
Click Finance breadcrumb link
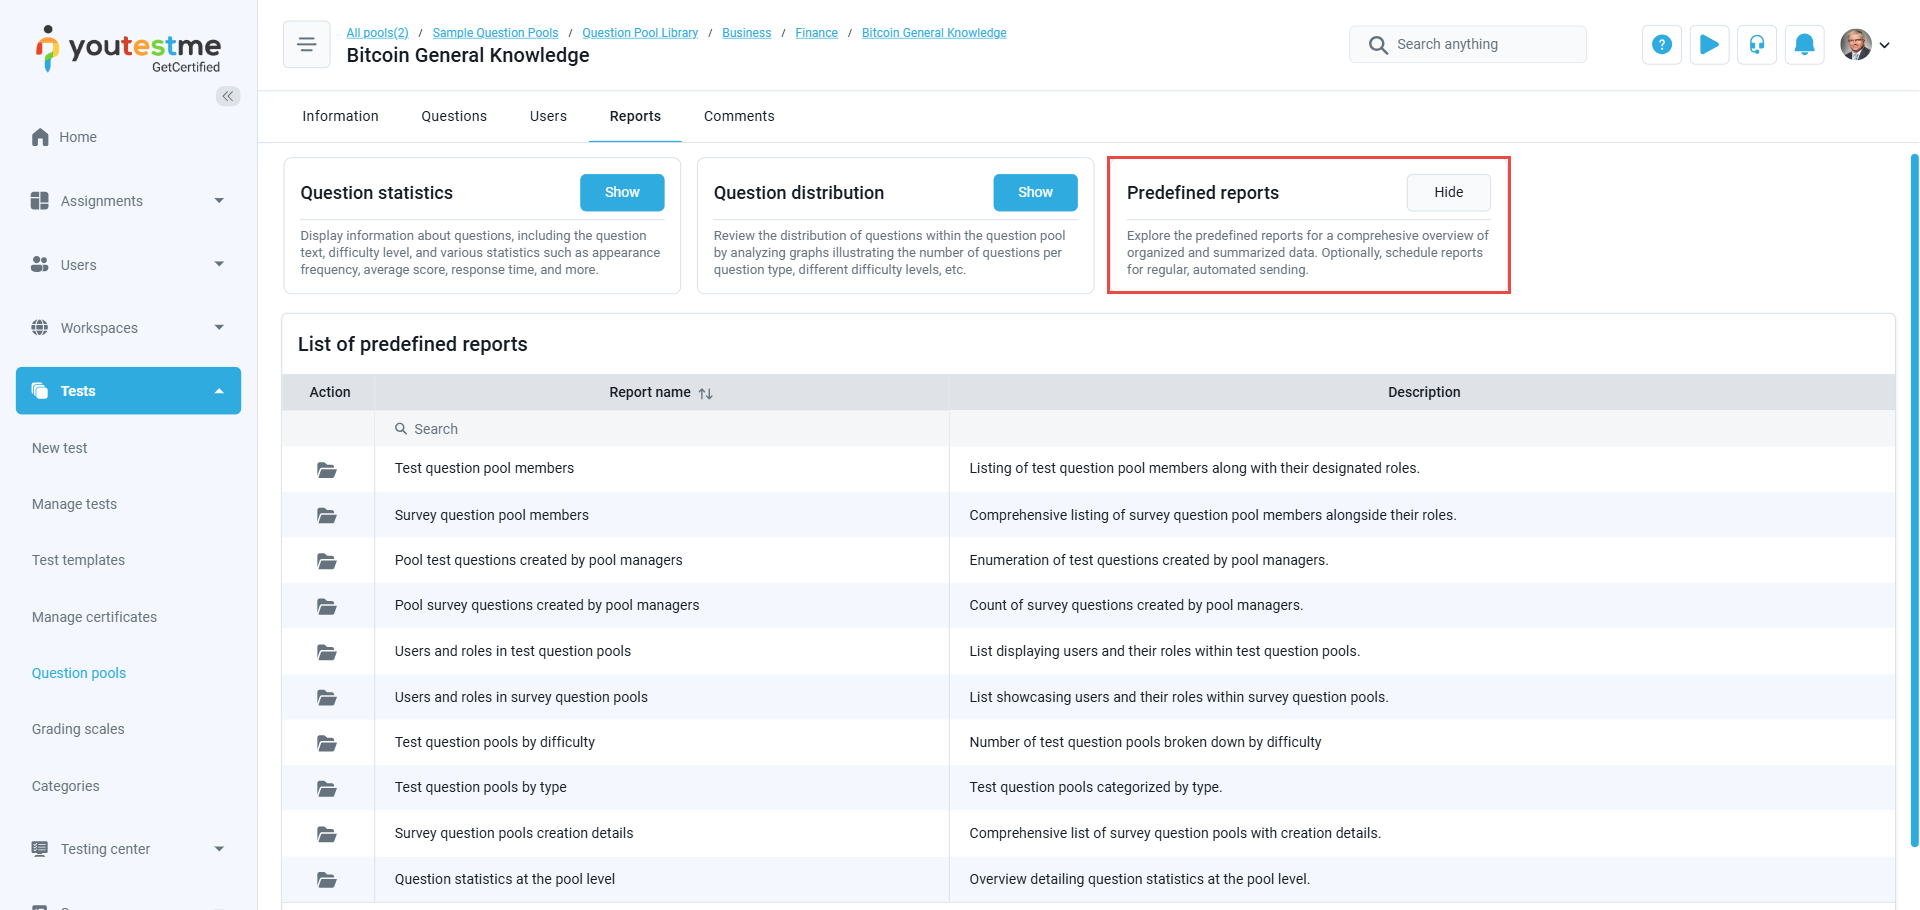click(x=816, y=33)
